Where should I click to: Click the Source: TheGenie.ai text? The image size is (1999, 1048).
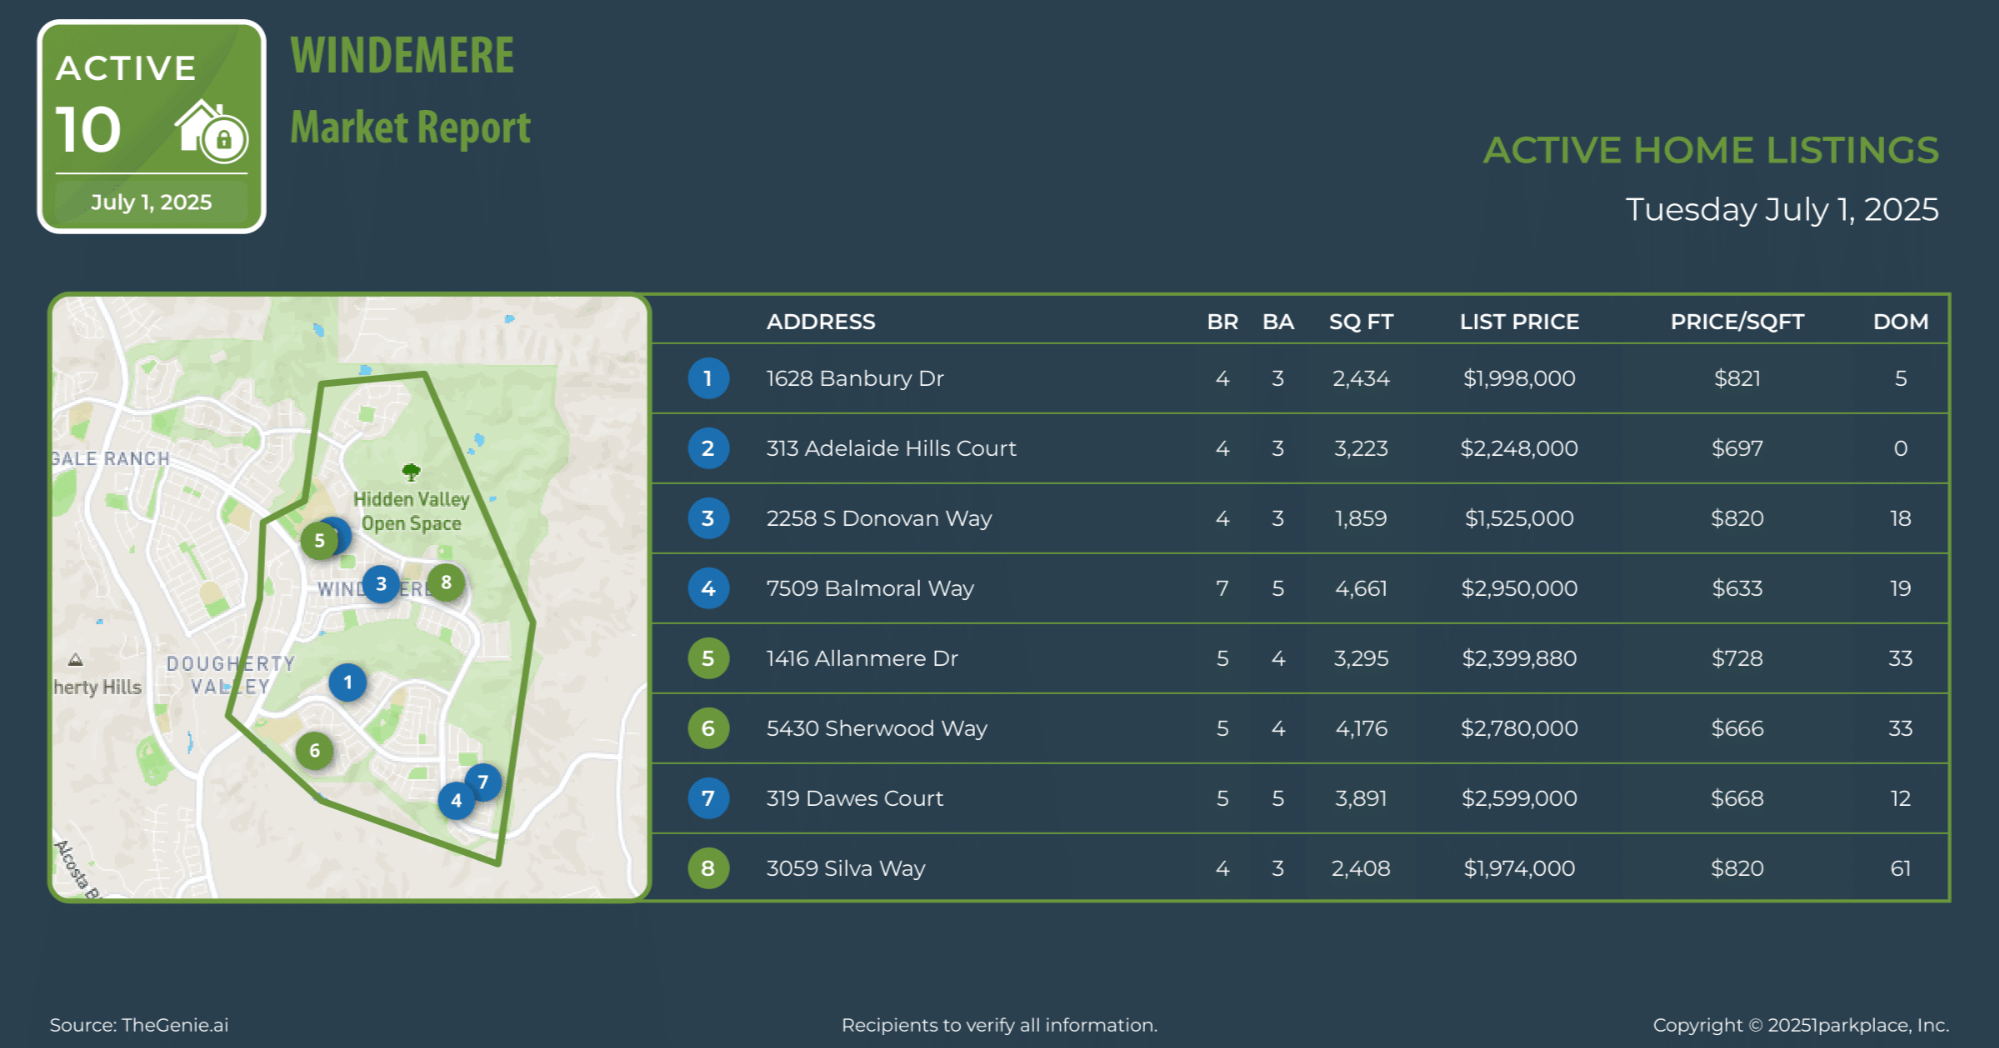pyautogui.click(x=139, y=1025)
